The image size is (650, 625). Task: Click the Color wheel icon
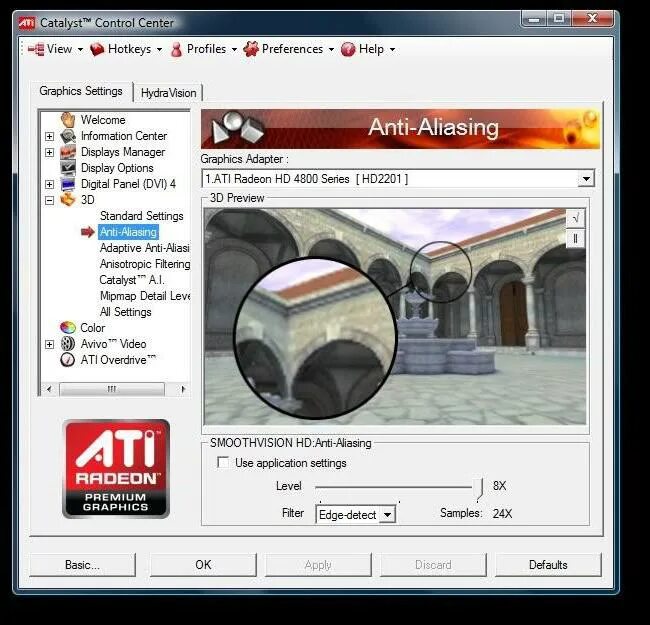68,327
